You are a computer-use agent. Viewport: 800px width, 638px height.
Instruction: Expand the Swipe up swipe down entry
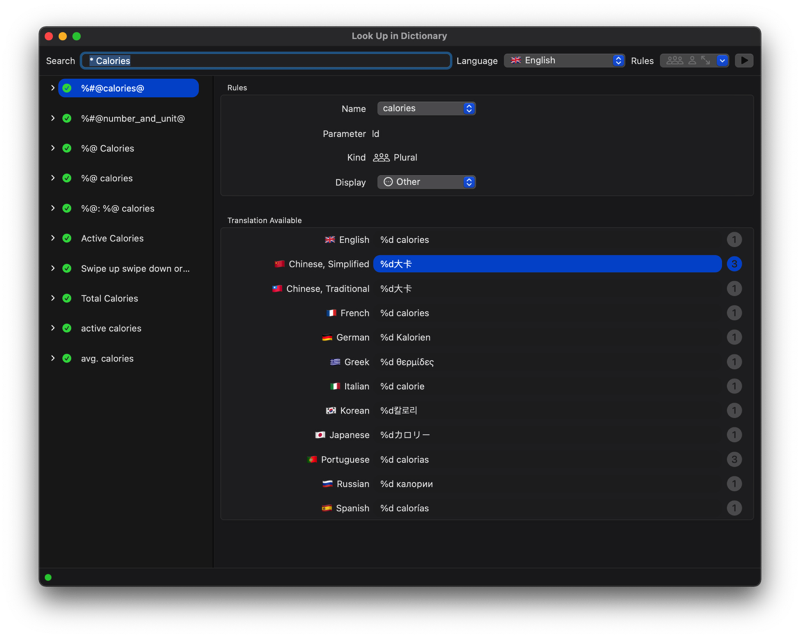click(53, 269)
